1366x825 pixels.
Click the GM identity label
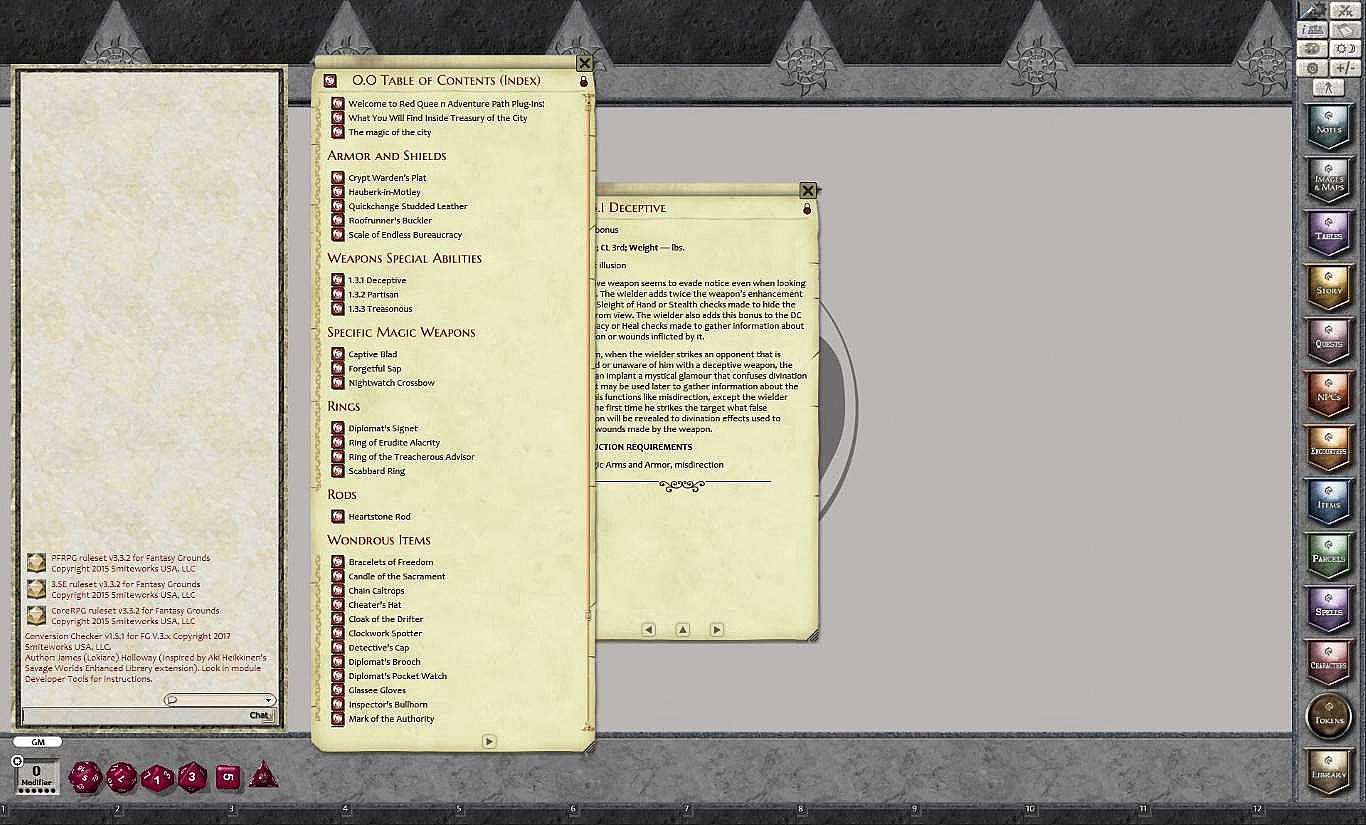tap(37, 742)
